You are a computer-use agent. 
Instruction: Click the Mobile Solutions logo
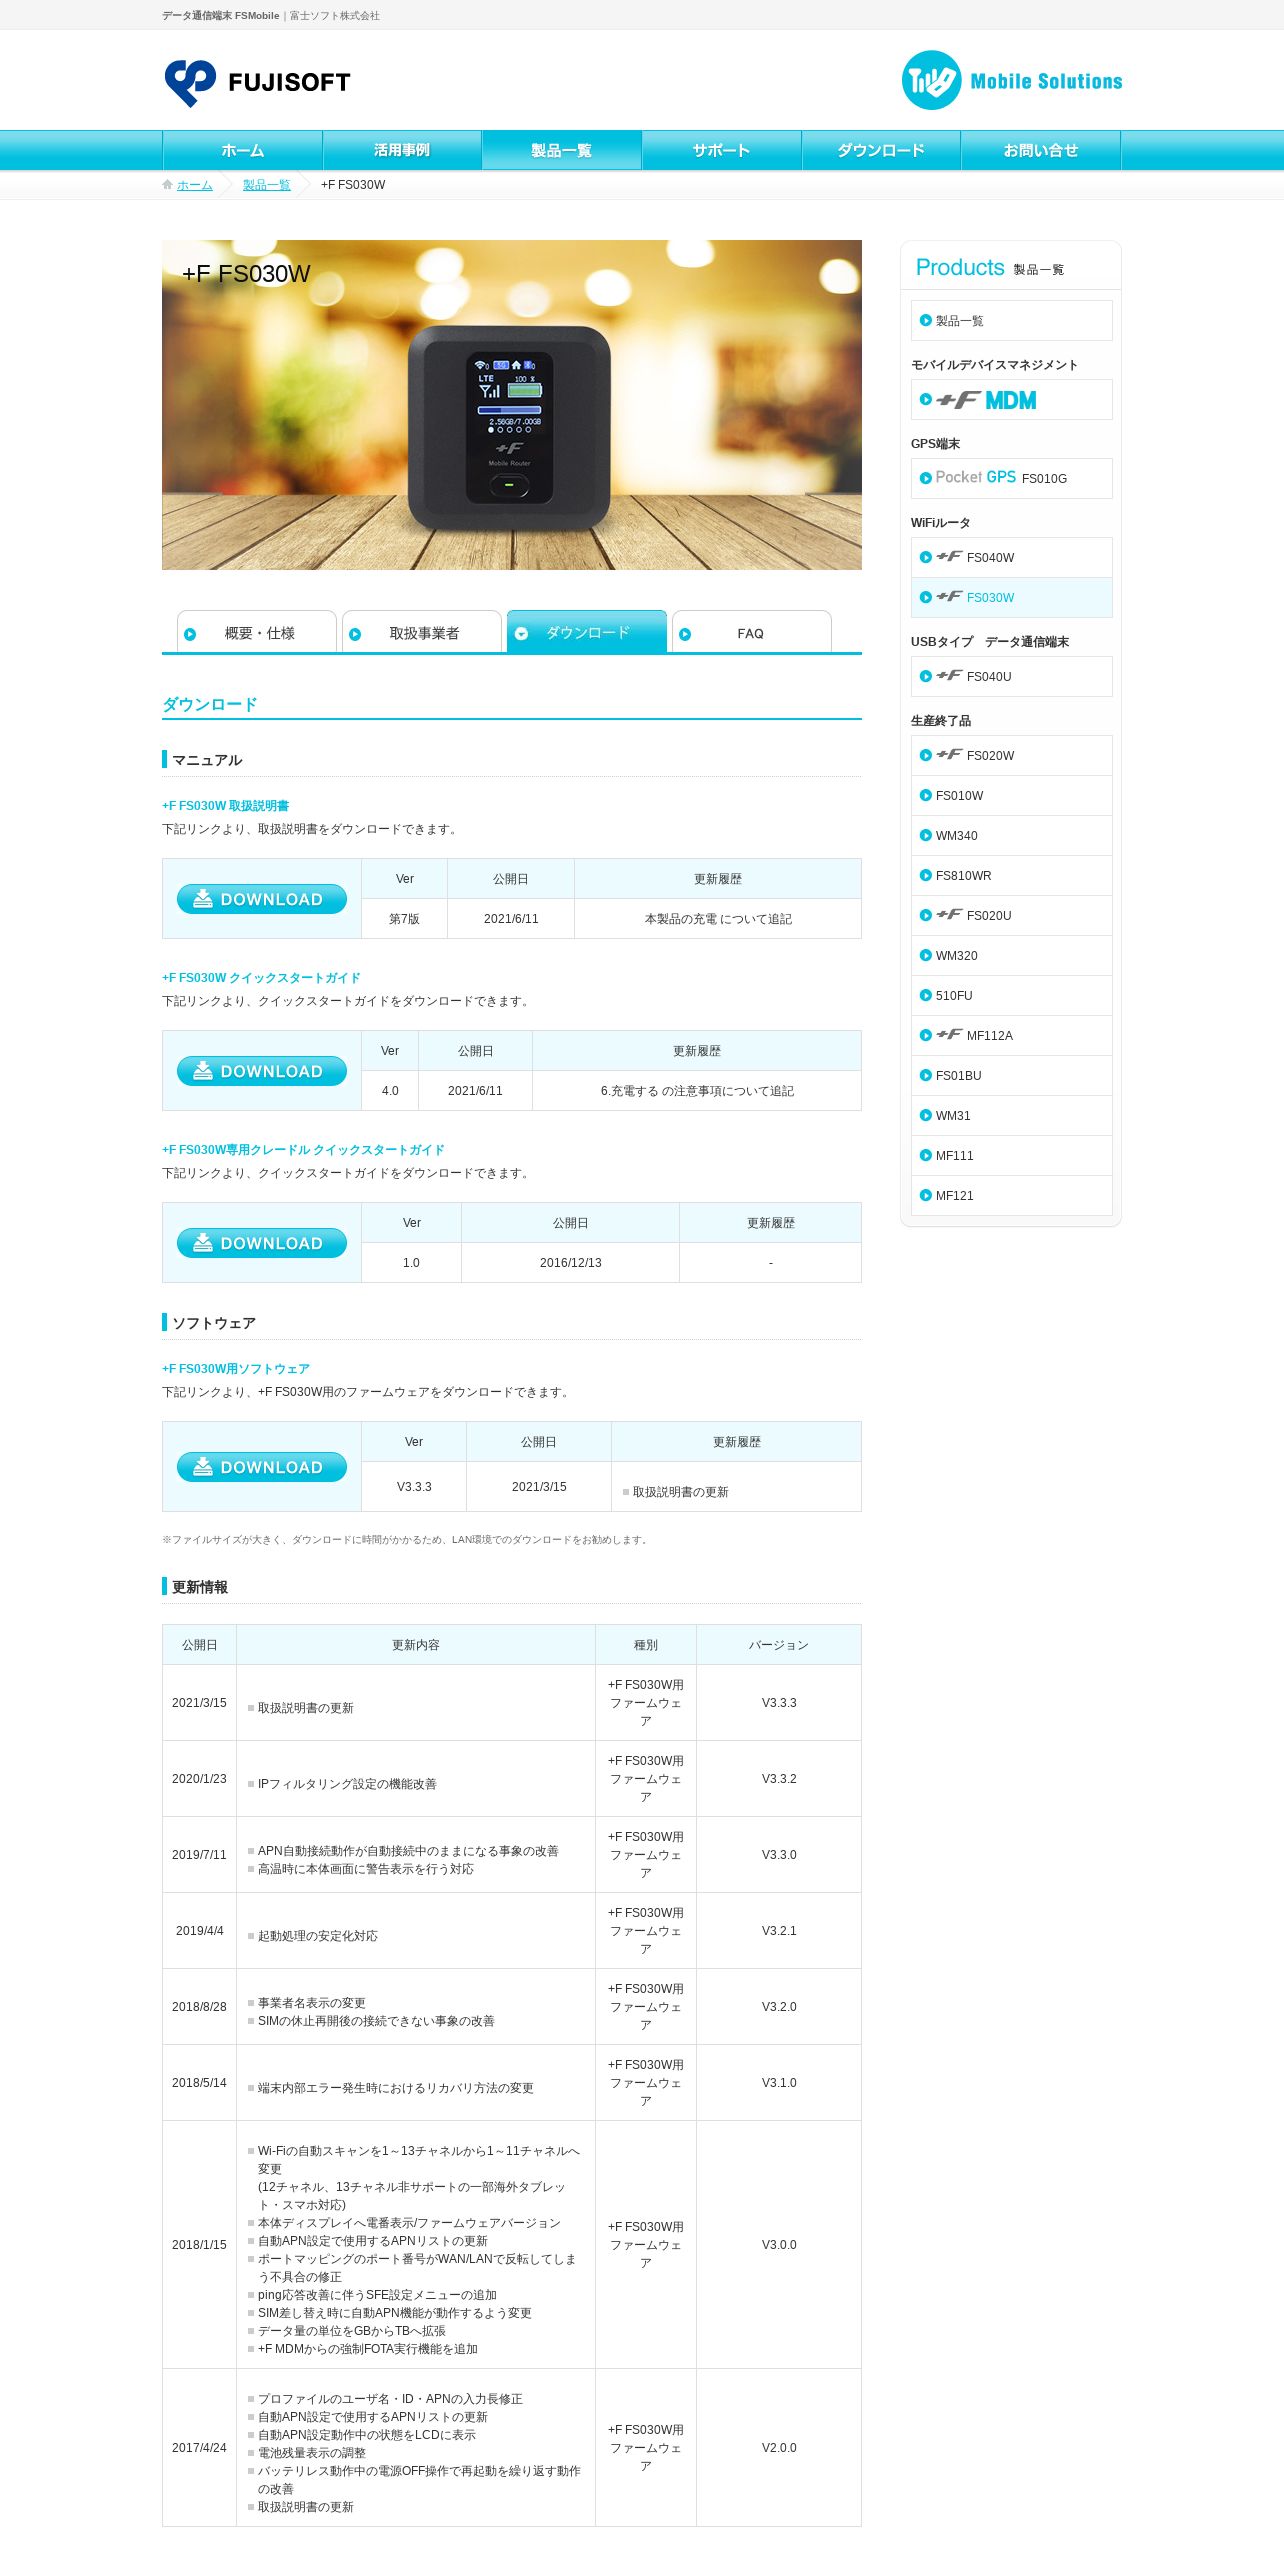(x=1011, y=80)
